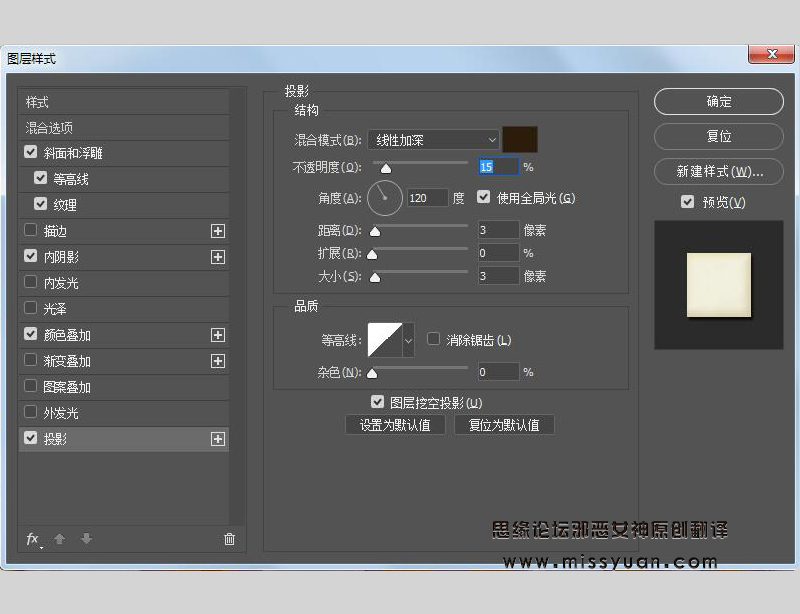Click the 设置为默认值 button

point(395,425)
